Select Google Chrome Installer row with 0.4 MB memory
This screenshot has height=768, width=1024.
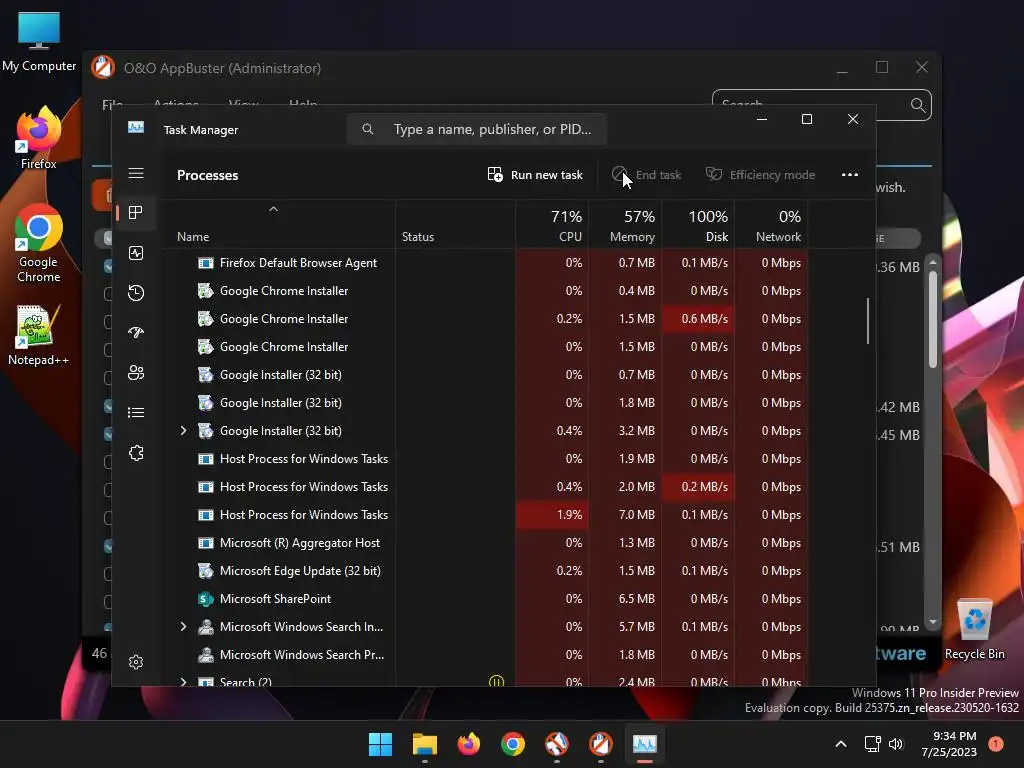[x=485, y=291]
